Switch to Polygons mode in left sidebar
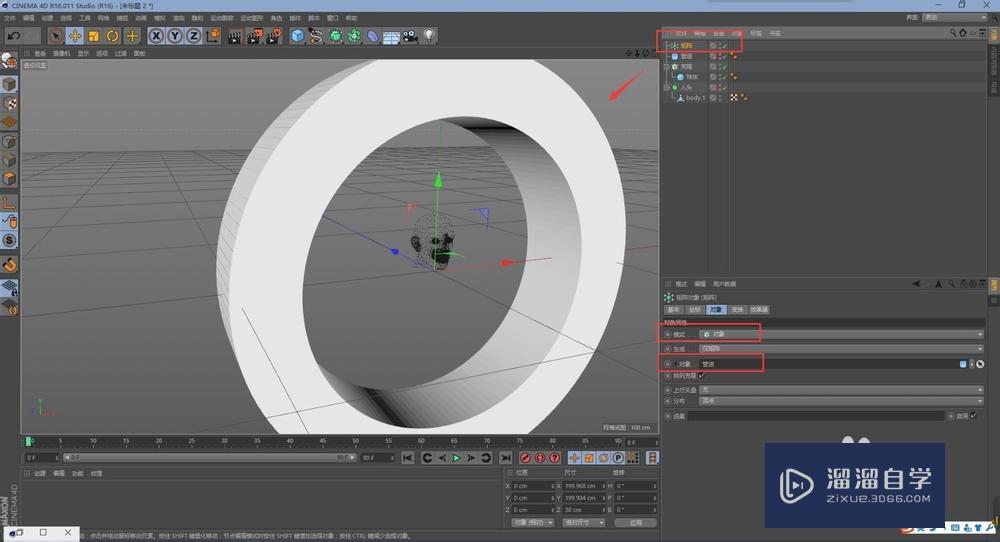This screenshot has width=1000, height=542. [x=9, y=179]
